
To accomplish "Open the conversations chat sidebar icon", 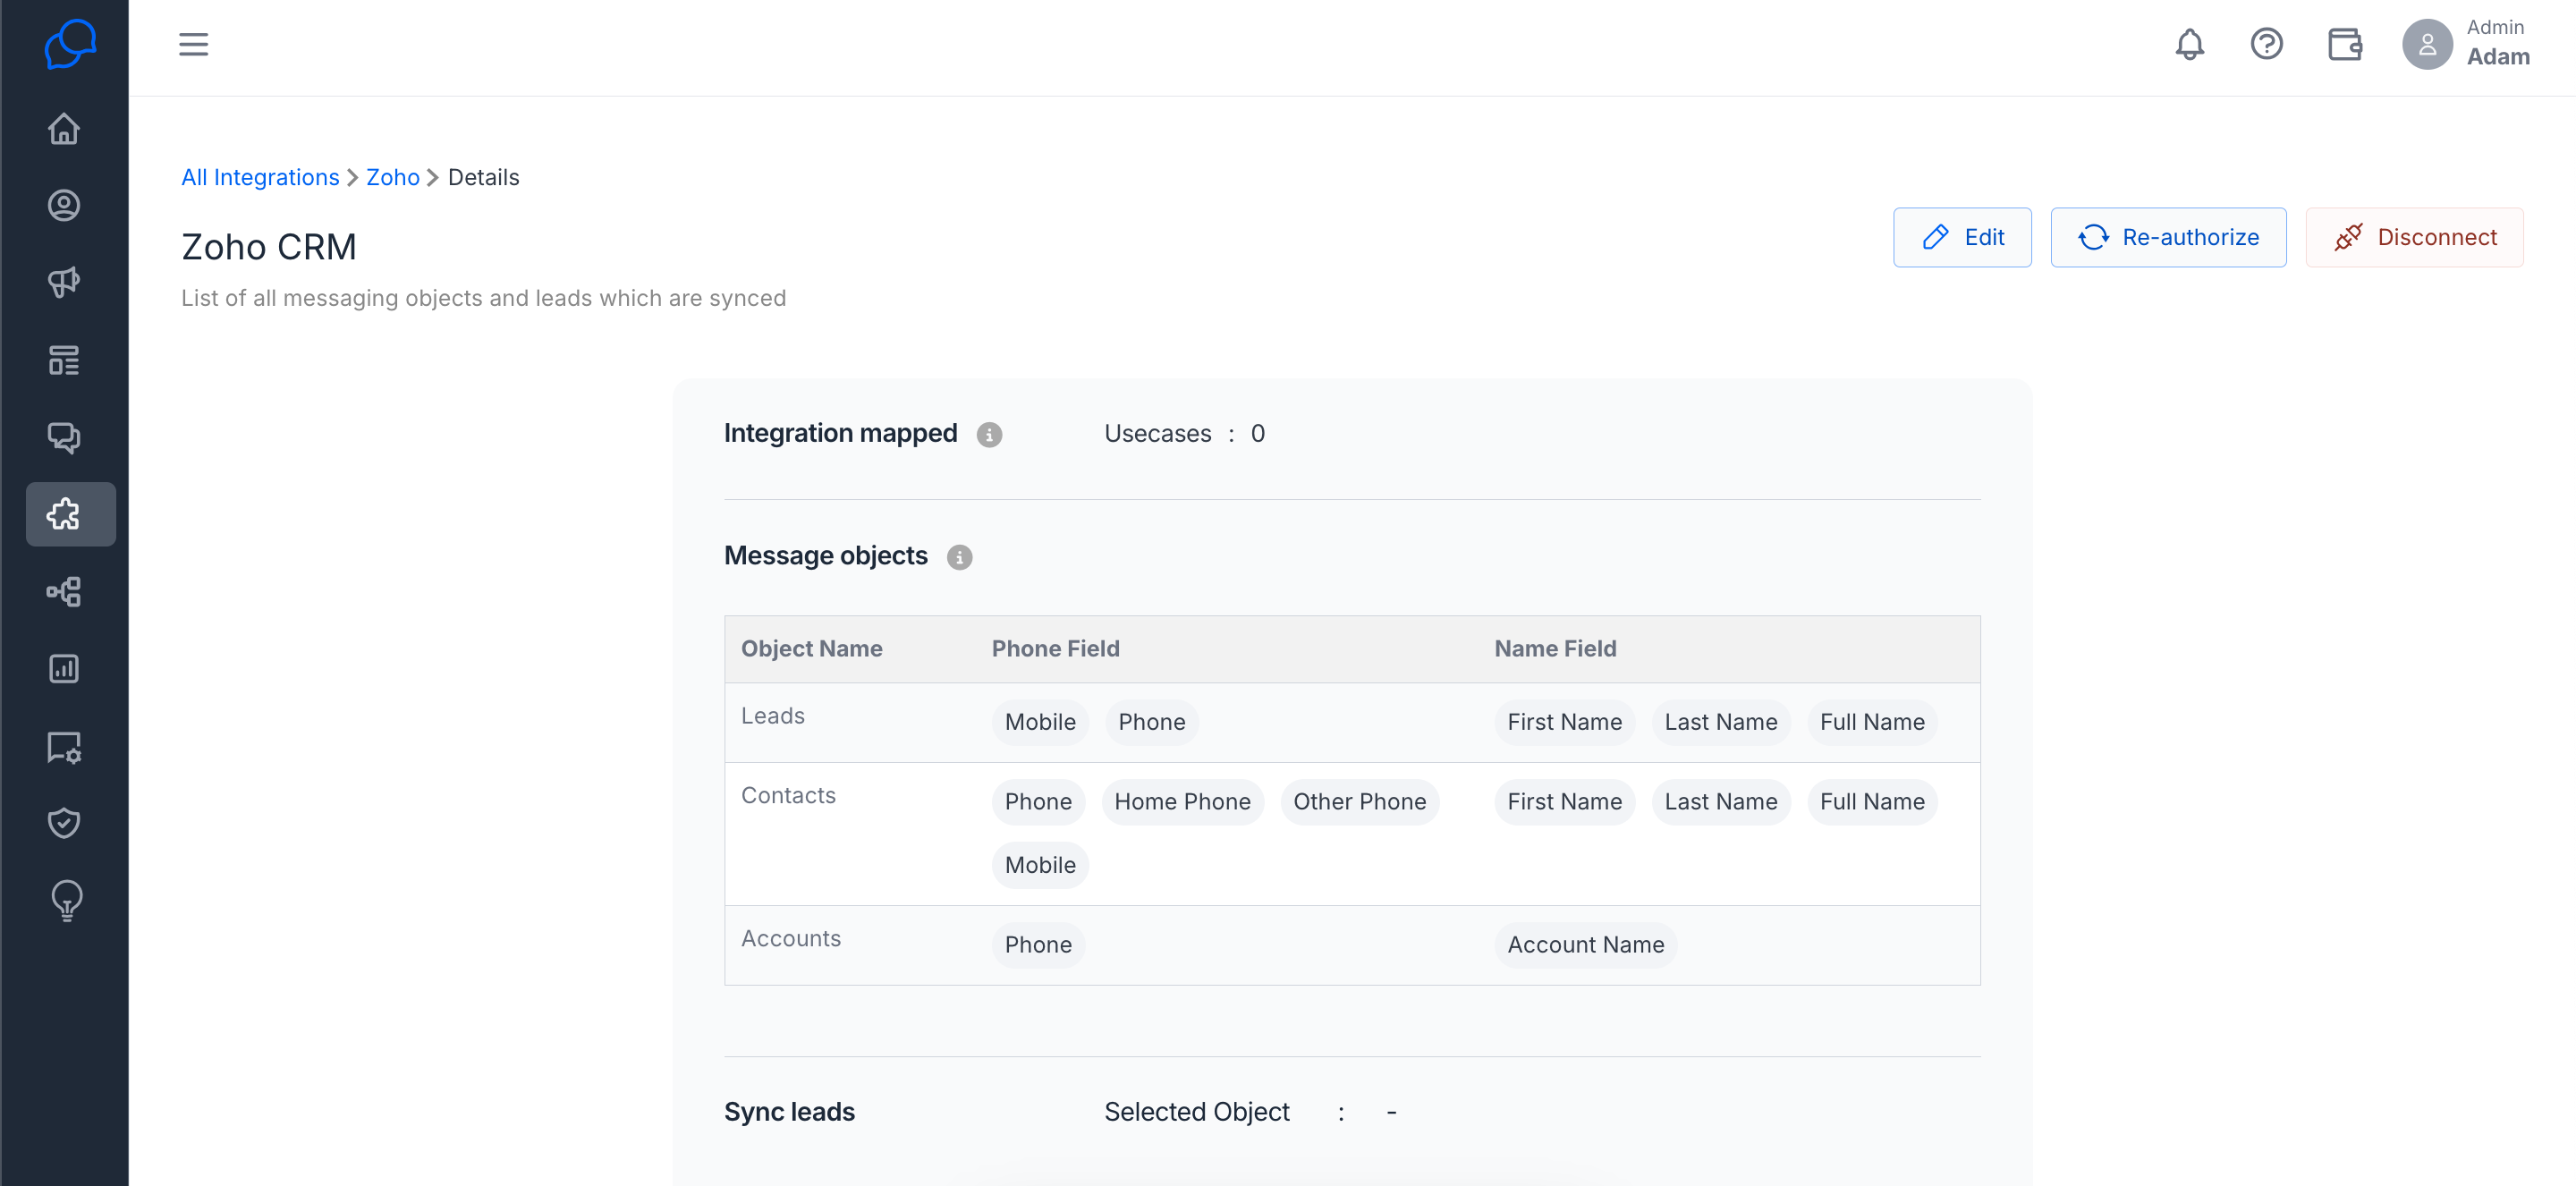I will pos(64,437).
